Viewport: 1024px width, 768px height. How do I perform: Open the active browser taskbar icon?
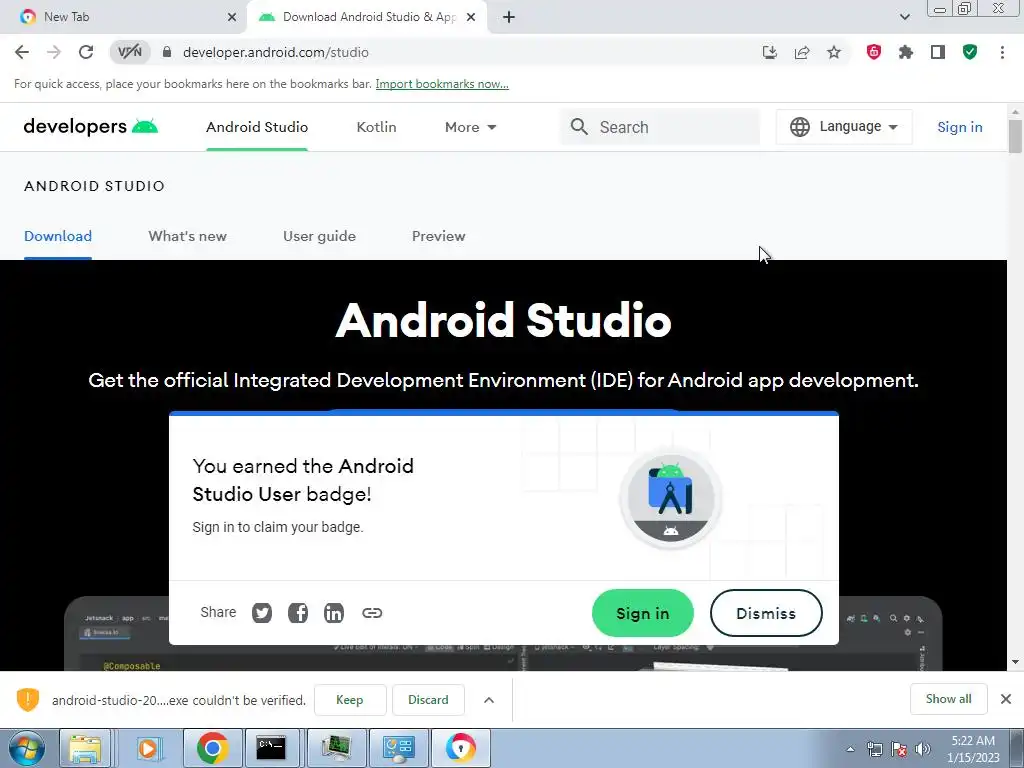click(461, 748)
